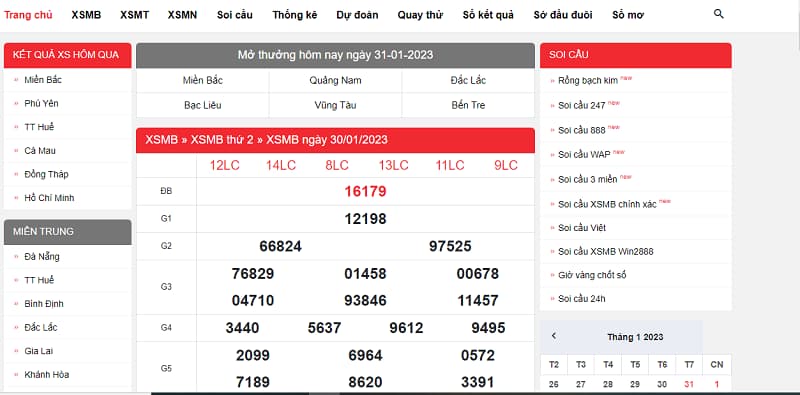Viewport: 800px width, 395px height.
Task: Click SOI CẦU panel header
Action: pos(636,55)
